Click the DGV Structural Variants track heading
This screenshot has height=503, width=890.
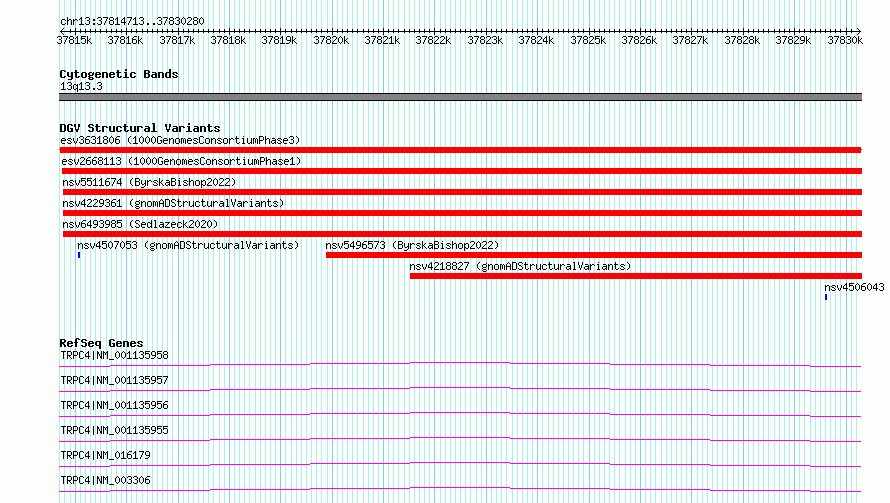140,128
